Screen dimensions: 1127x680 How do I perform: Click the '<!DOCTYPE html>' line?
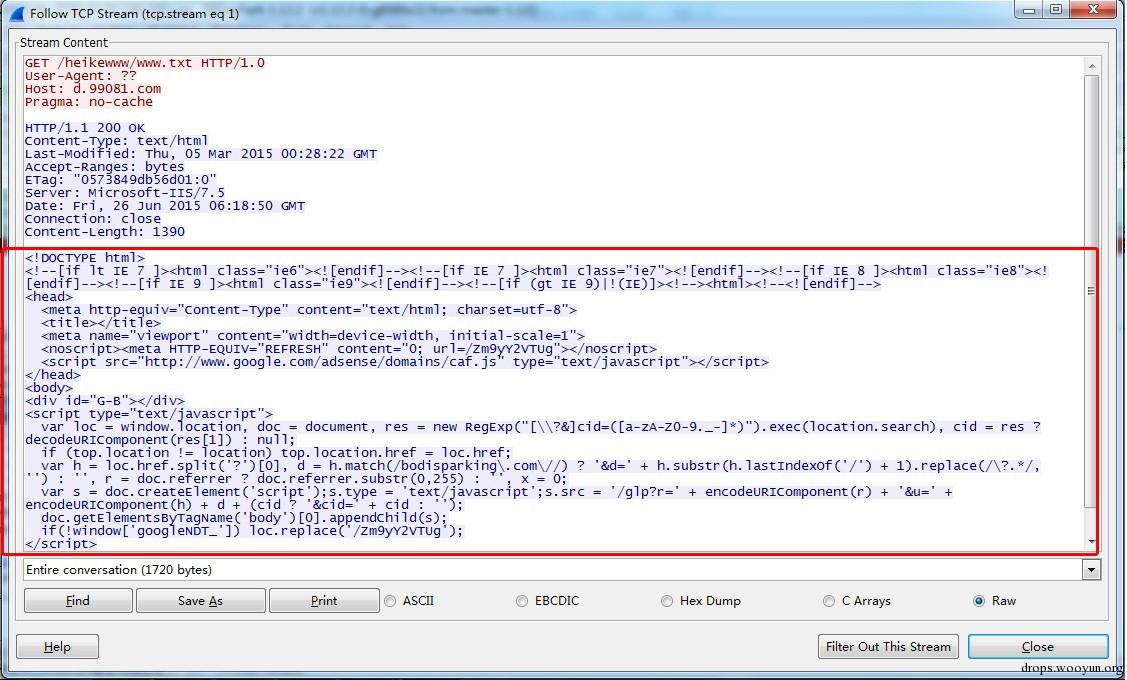point(85,258)
